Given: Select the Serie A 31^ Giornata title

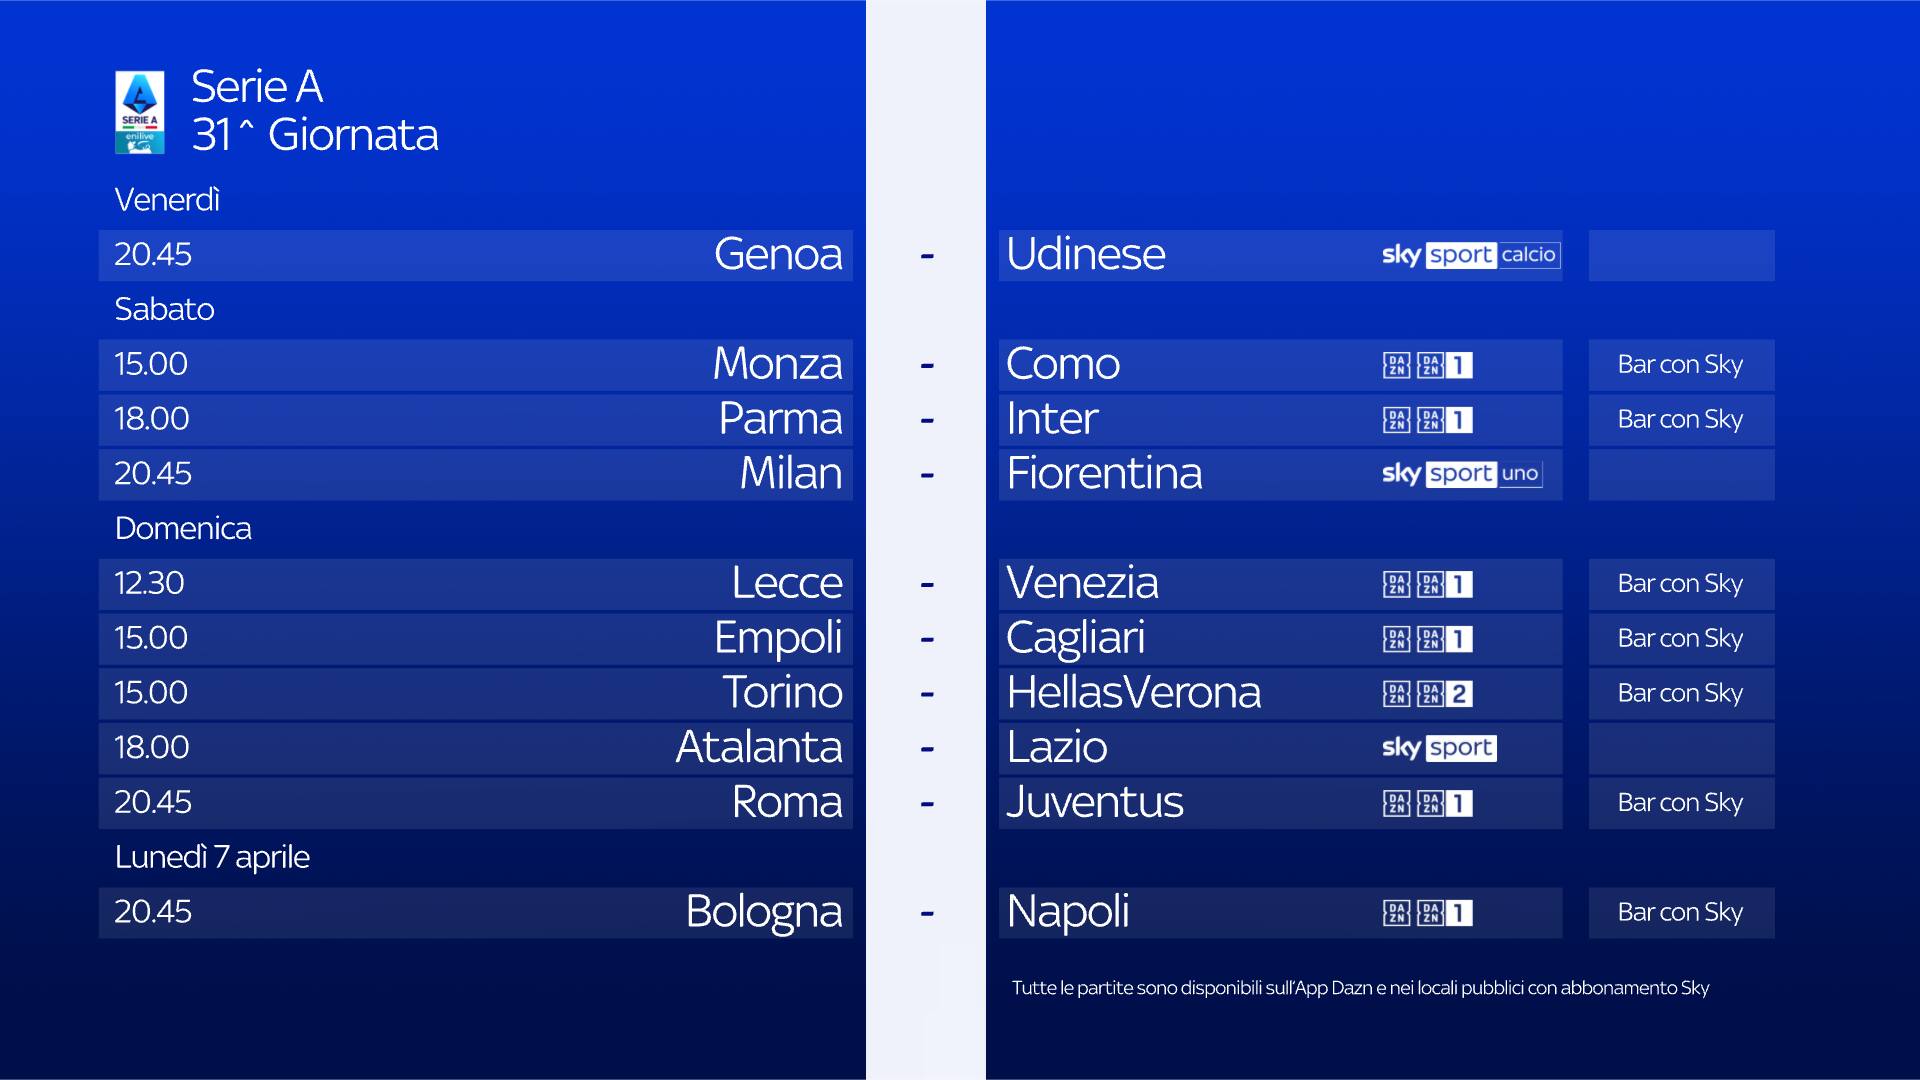Looking at the screenshot, I should (x=314, y=111).
